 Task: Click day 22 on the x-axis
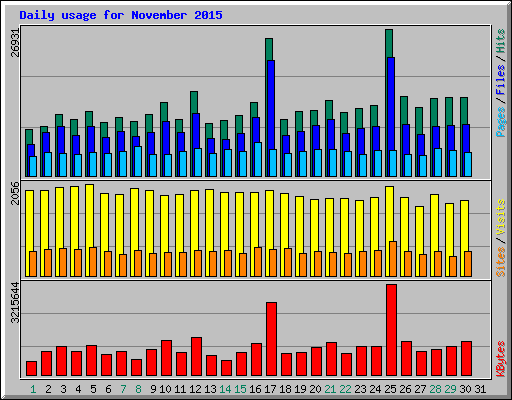pyautogui.click(x=345, y=389)
